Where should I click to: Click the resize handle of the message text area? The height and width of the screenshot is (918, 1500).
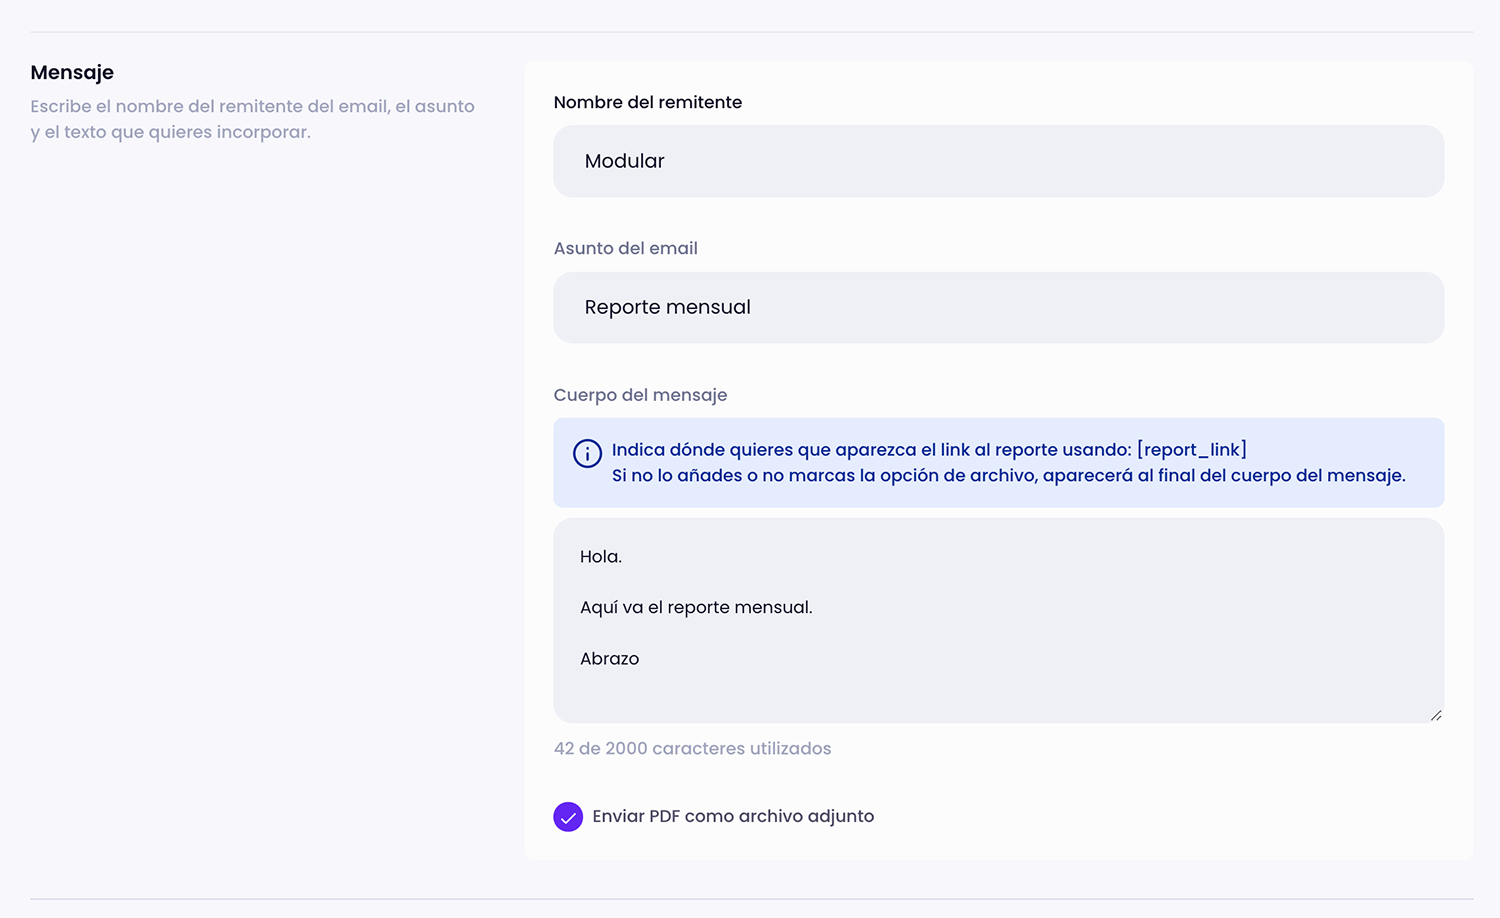click(x=1436, y=715)
